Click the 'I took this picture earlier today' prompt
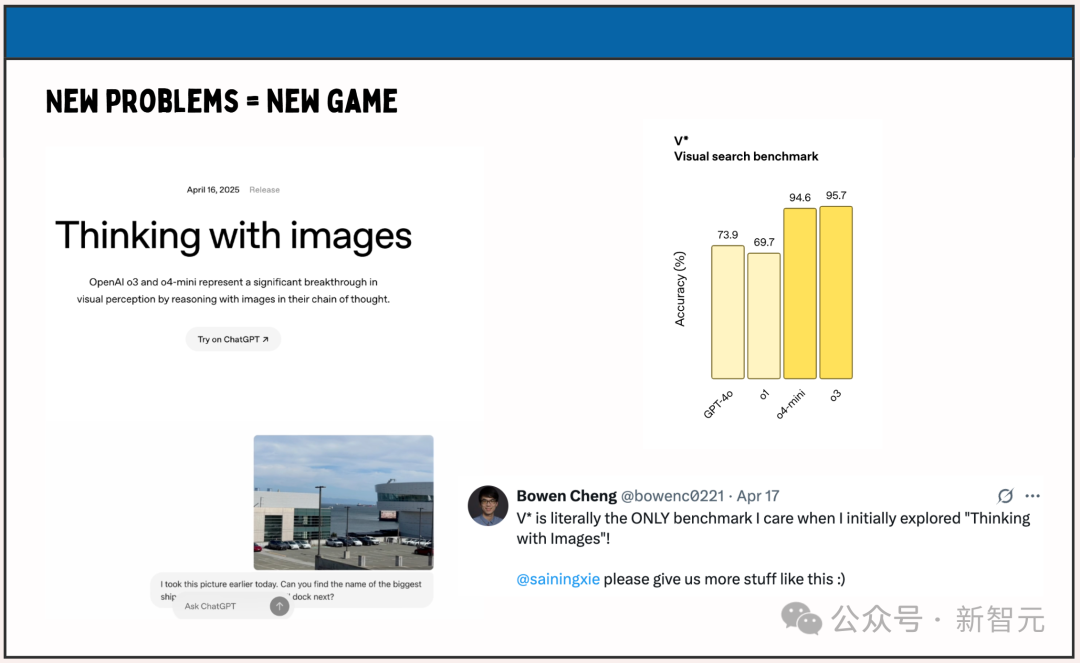Image resolution: width=1080 pixels, height=663 pixels. point(291,590)
